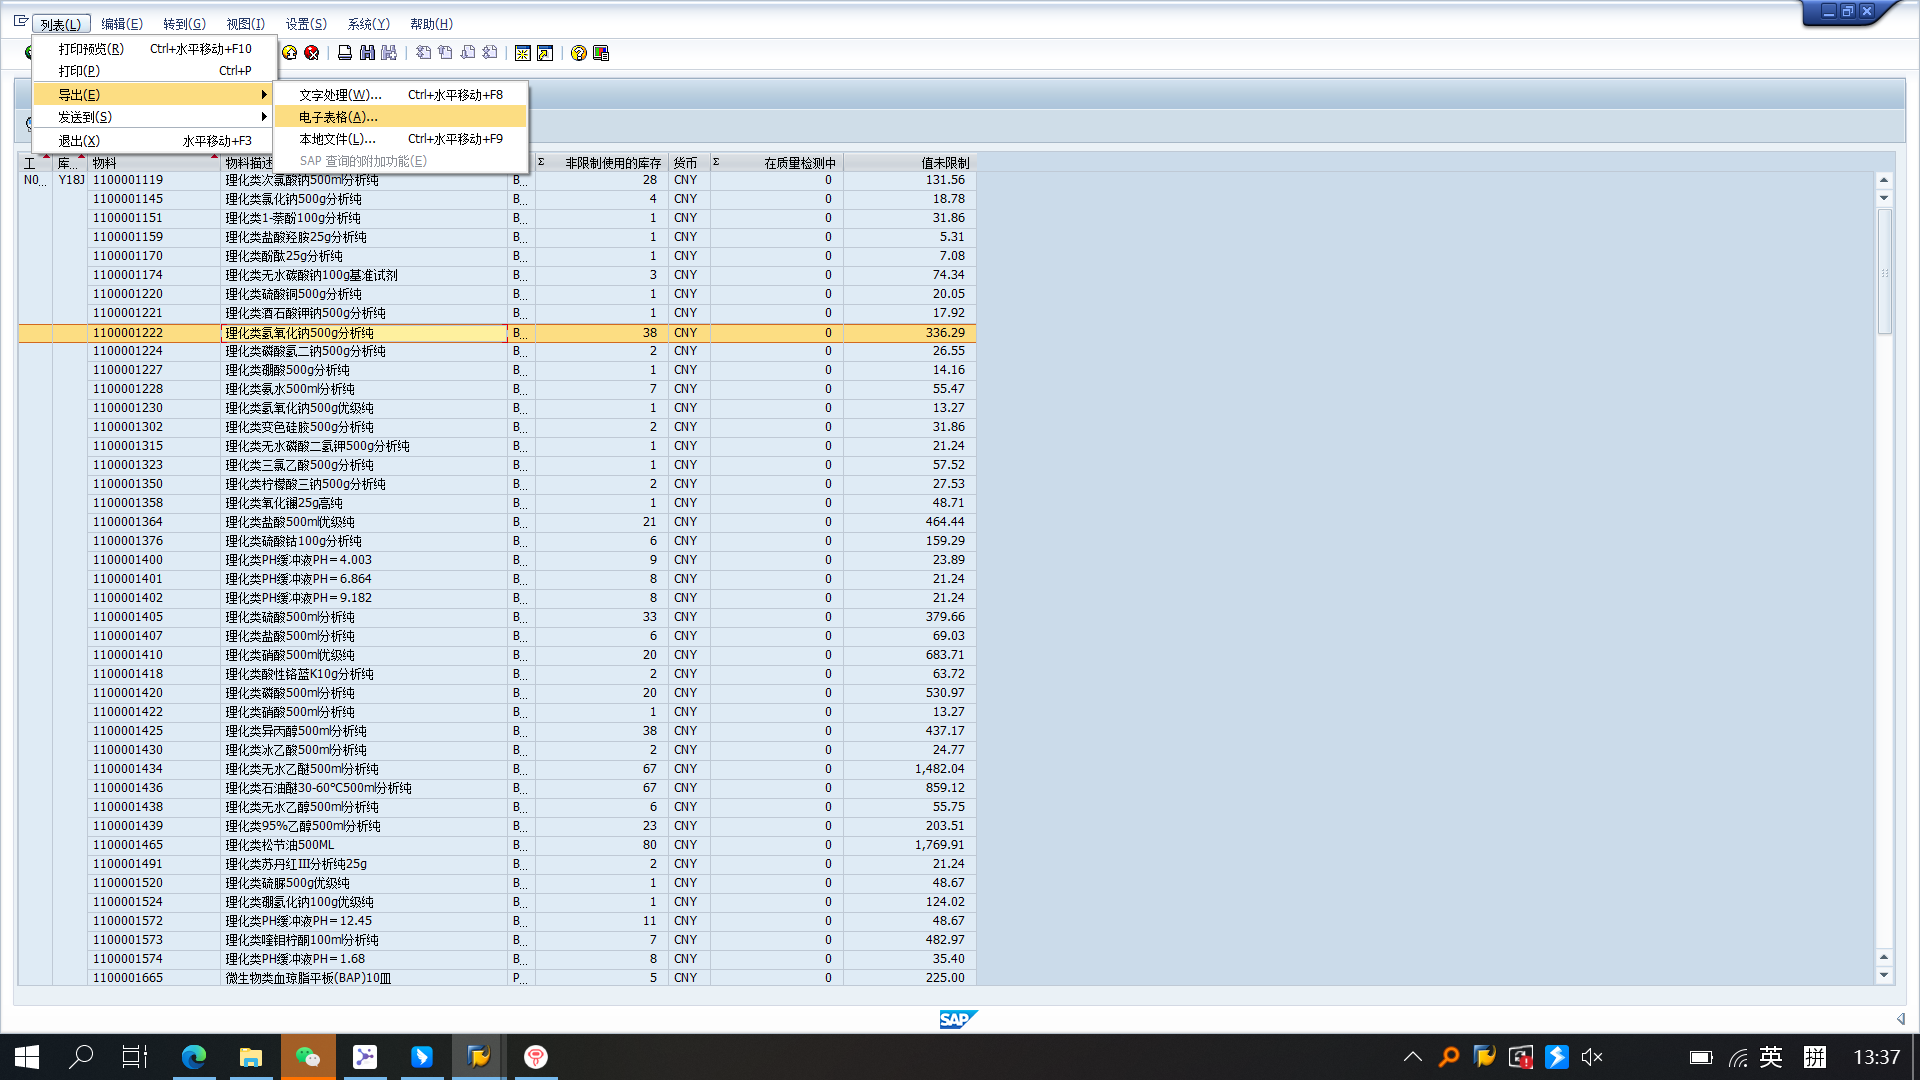Screen dimensions: 1920x1080
Task: Click the battery tray icon
Action: coord(1701,1057)
